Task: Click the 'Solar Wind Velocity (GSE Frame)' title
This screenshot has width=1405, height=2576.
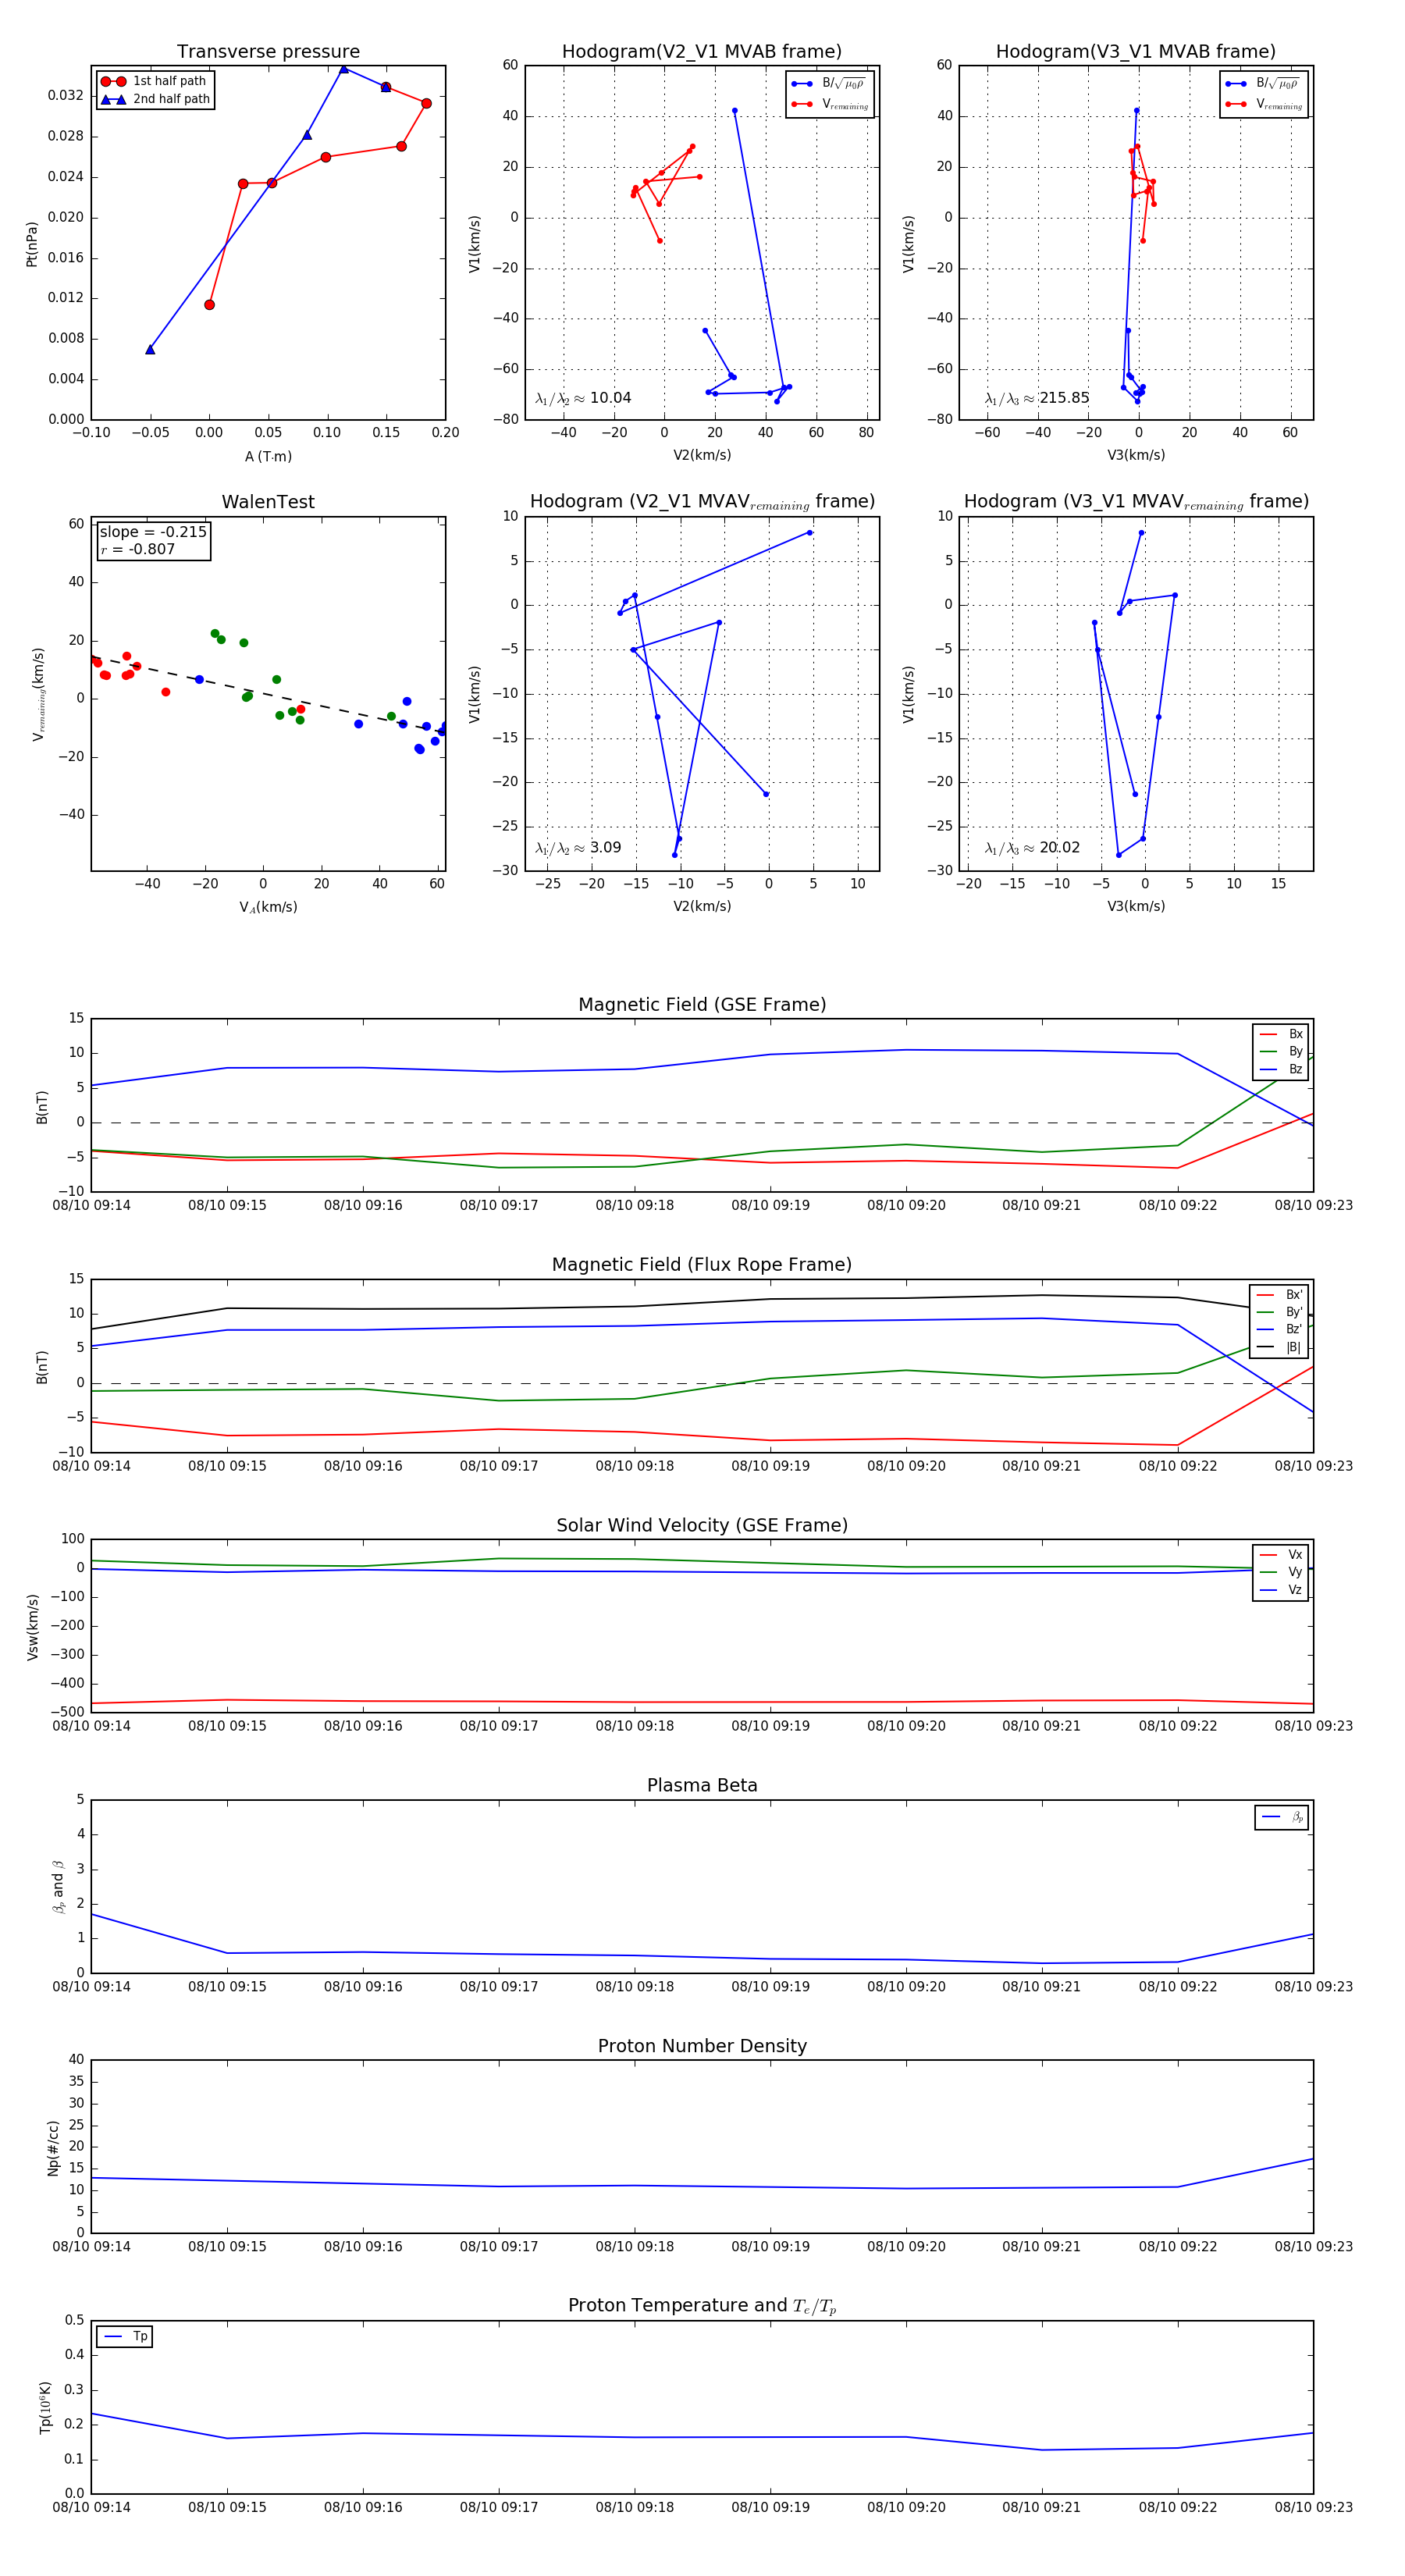Action: (702, 1526)
